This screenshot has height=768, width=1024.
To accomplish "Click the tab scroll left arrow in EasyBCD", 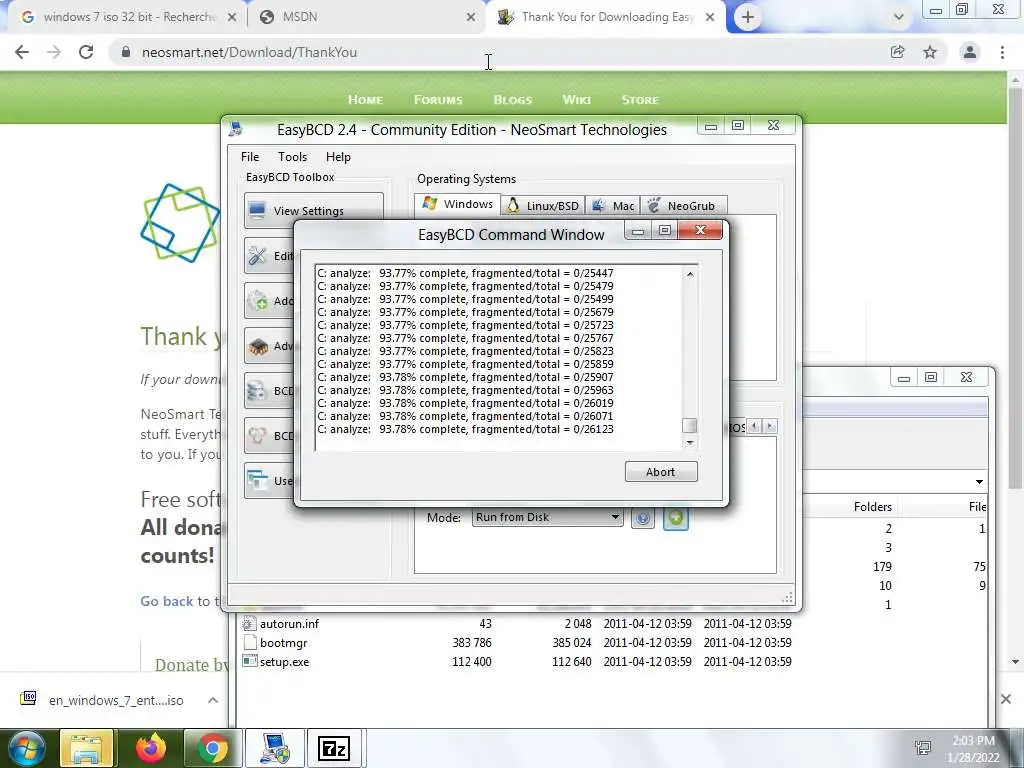I will point(754,426).
